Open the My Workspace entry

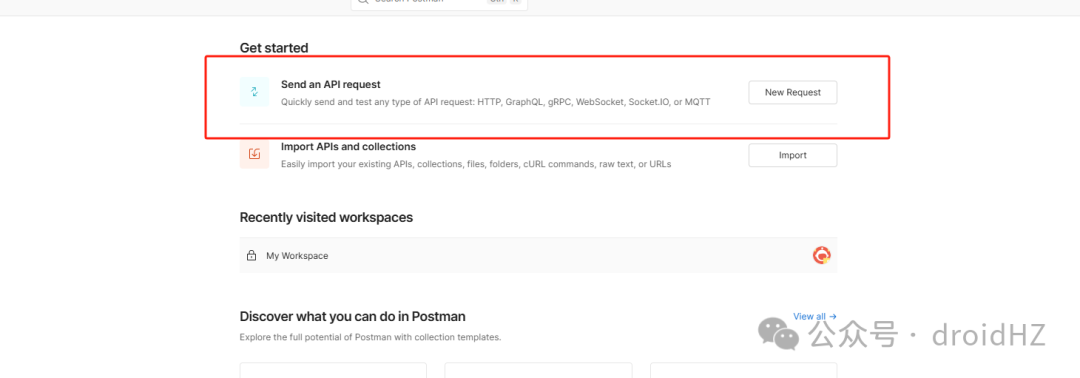click(x=539, y=255)
